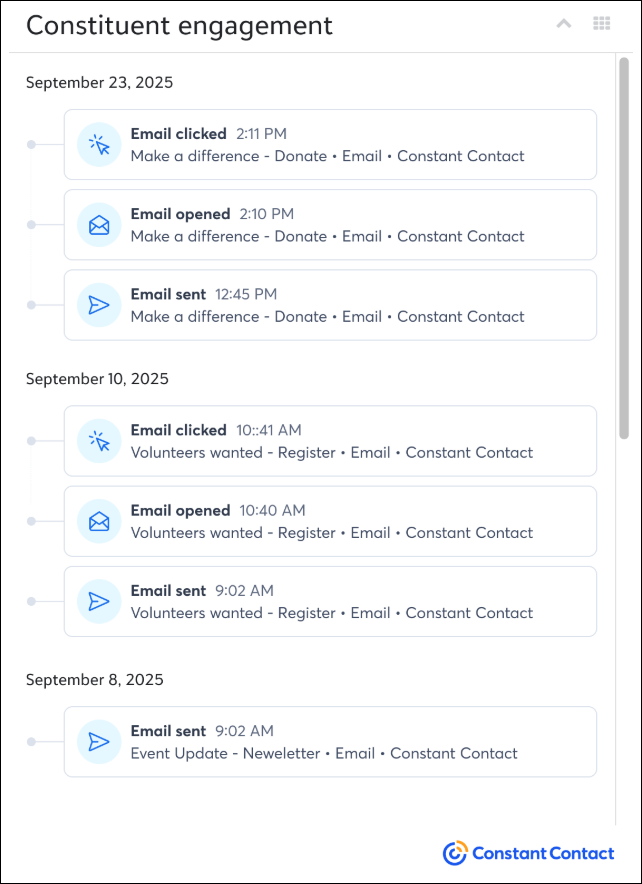The height and width of the screenshot is (884, 642).
Task: Click the envelope icon beside Email opened 10:40 AM
Action: coord(99,521)
